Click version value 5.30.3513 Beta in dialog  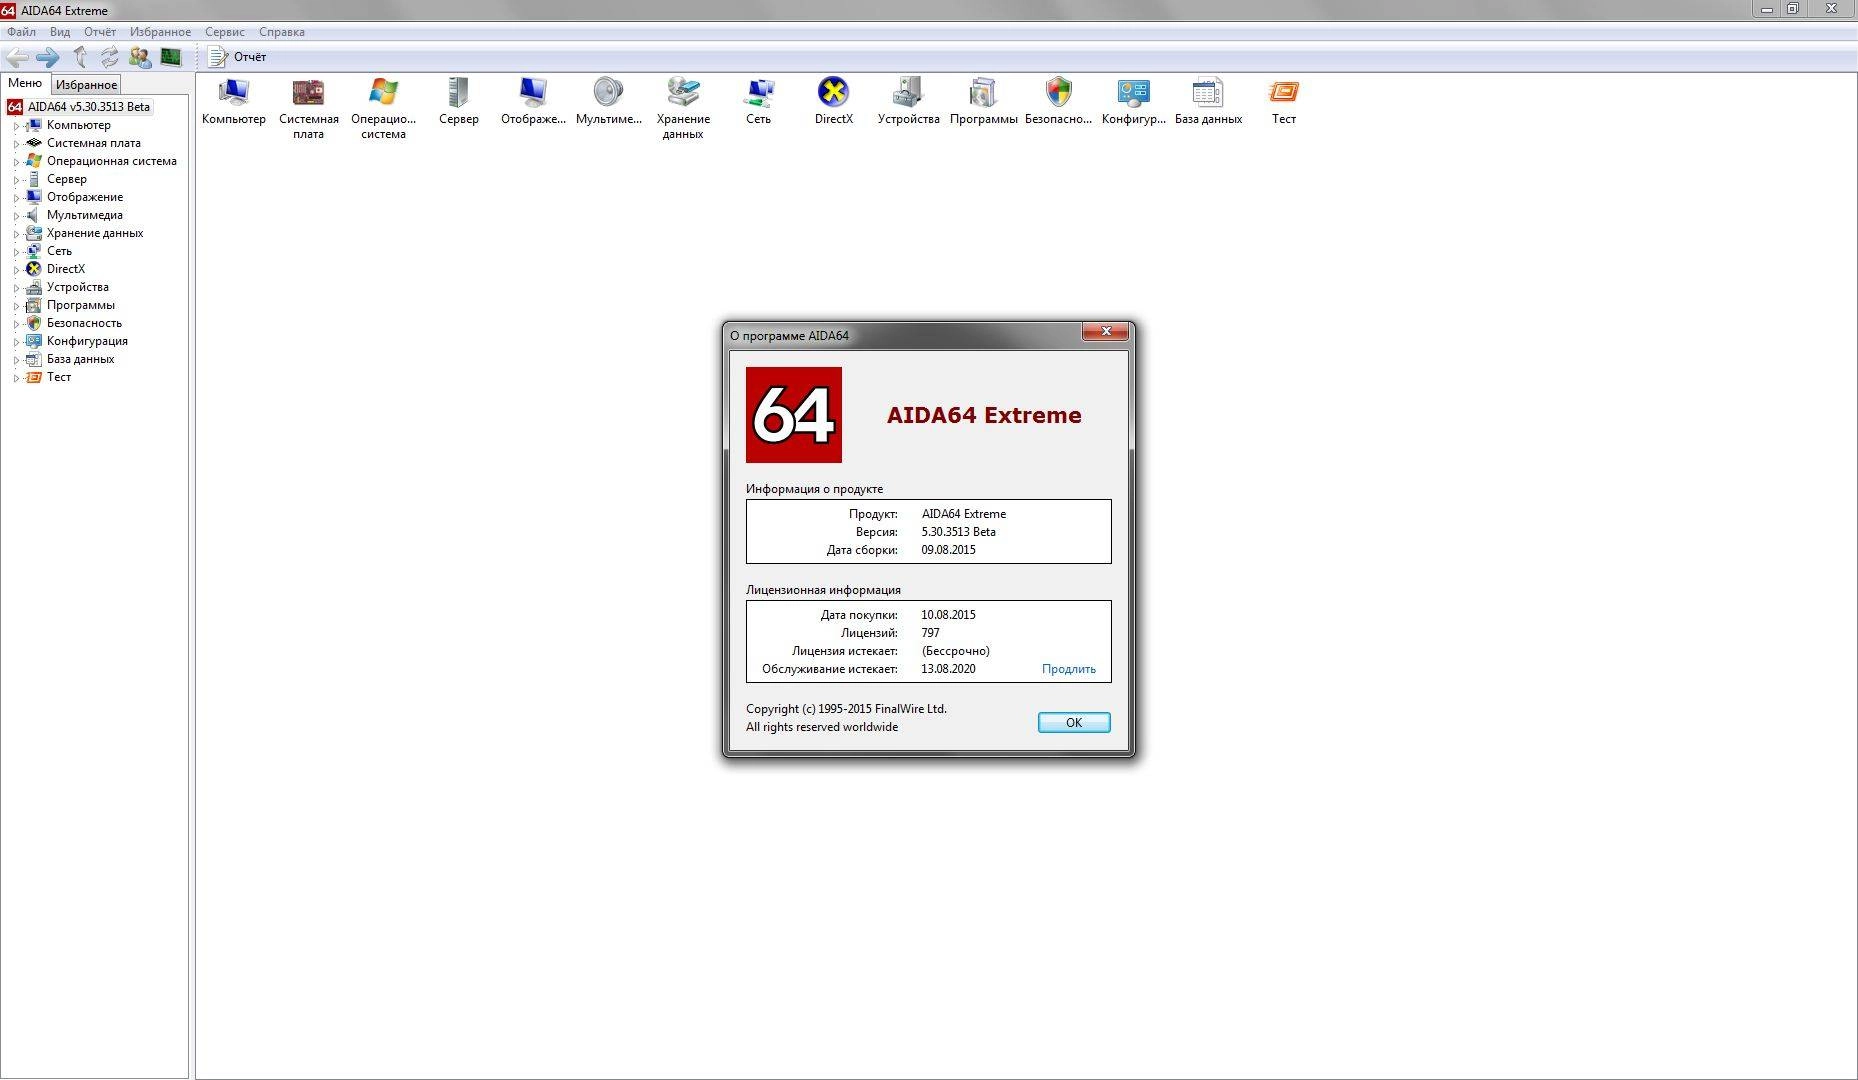pos(958,532)
